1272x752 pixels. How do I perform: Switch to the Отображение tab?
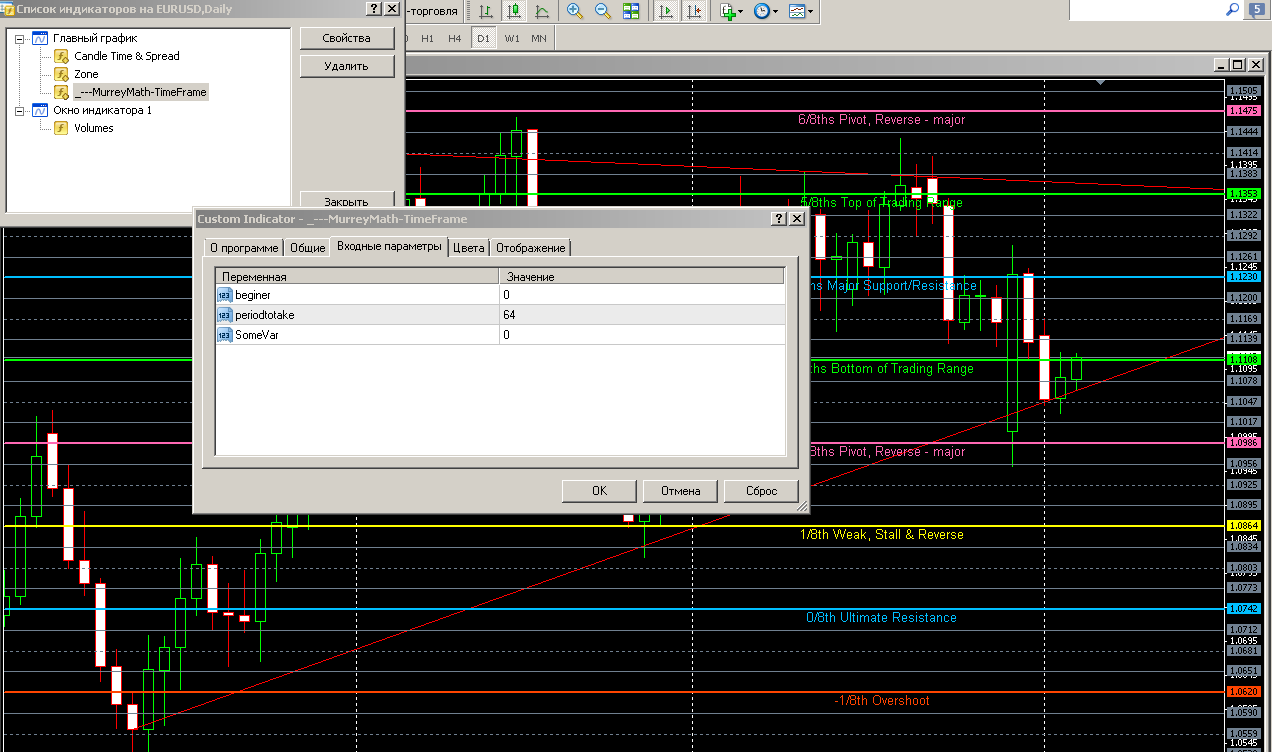(531, 248)
